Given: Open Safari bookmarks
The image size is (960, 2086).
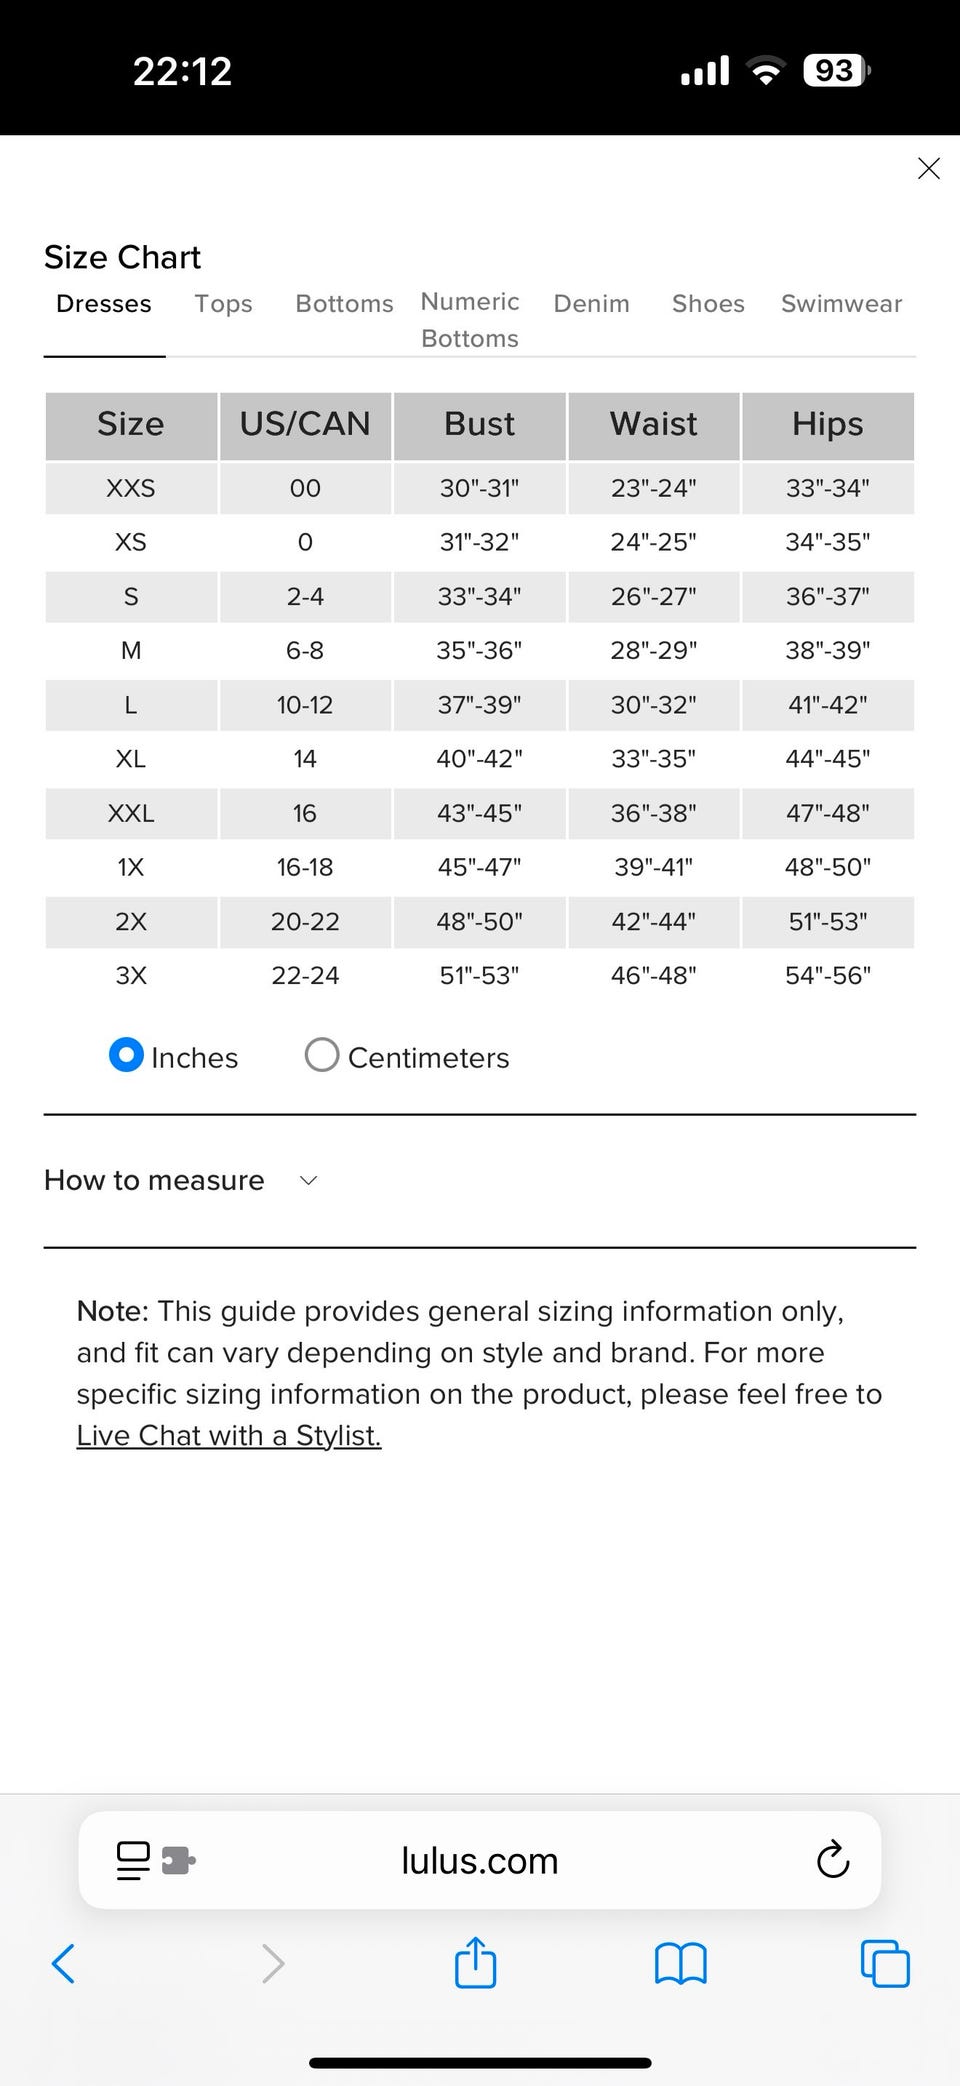Looking at the screenshot, I should tap(680, 1962).
